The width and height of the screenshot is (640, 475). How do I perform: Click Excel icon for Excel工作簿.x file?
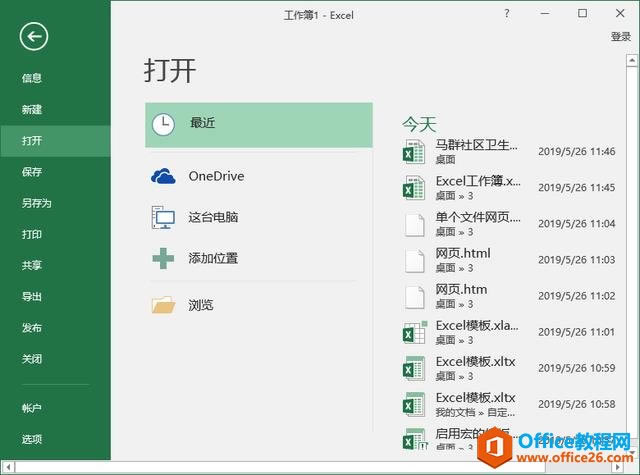point(414,188)
